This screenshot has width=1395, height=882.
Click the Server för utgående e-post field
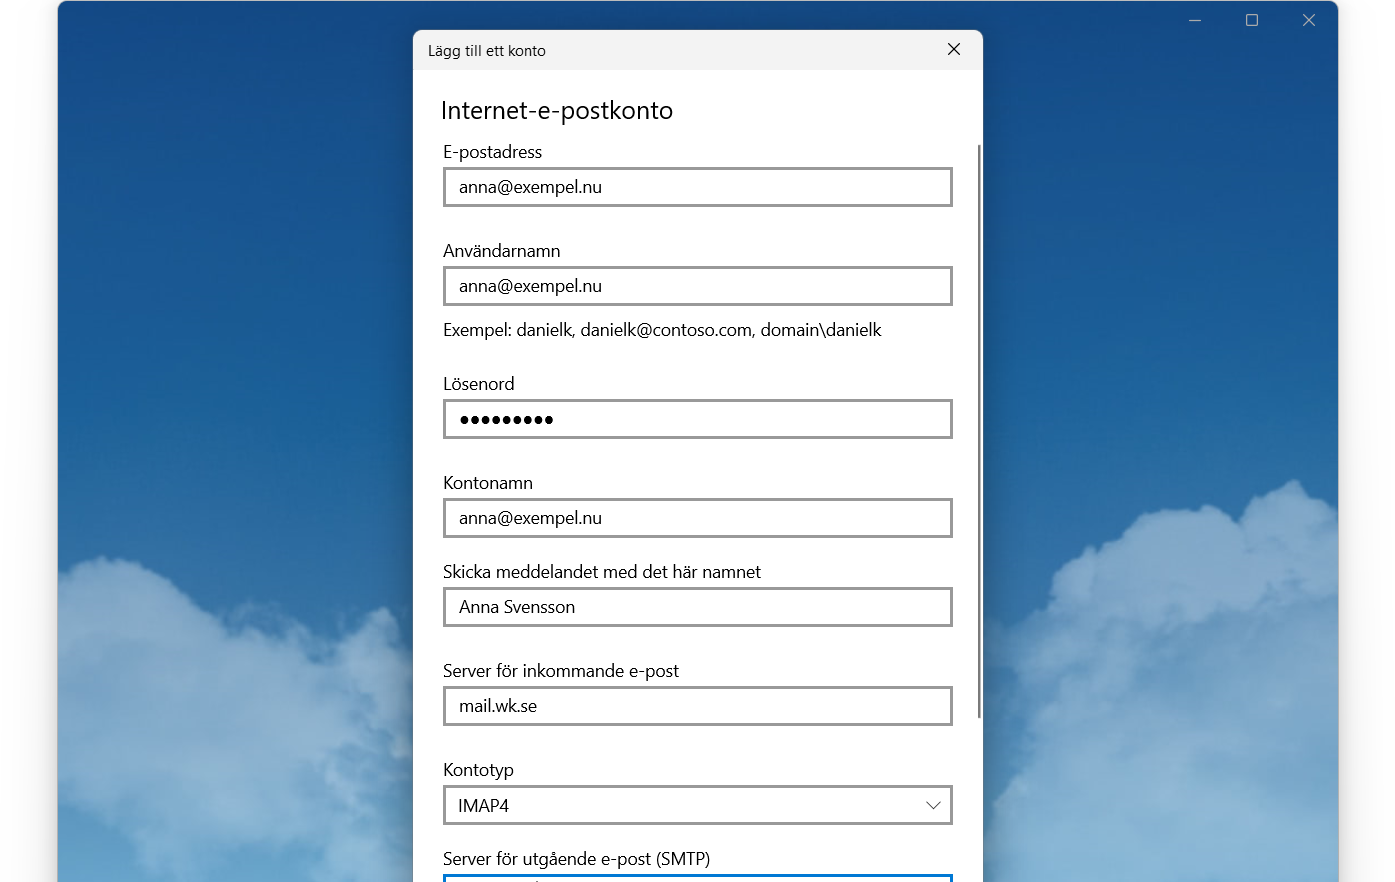click(x=697, y=879)
